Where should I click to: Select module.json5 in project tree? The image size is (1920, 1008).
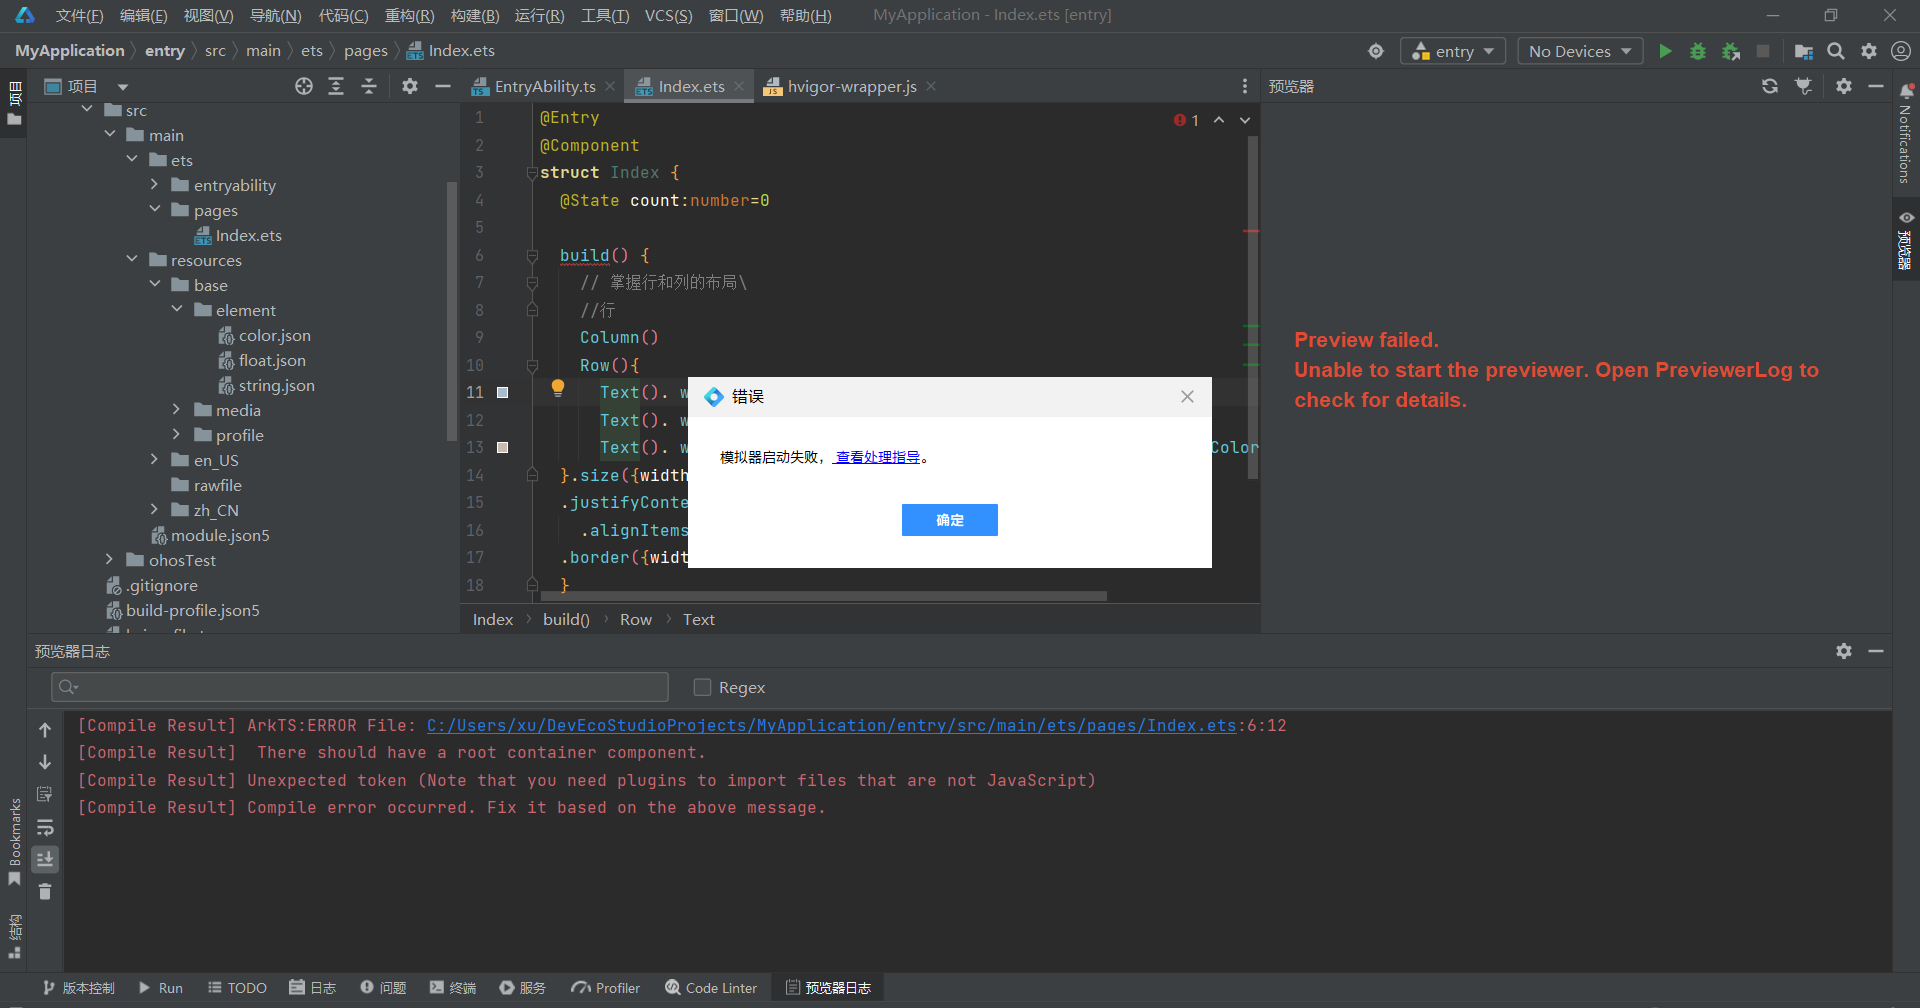pyautogui.click(x=220, y=535)
